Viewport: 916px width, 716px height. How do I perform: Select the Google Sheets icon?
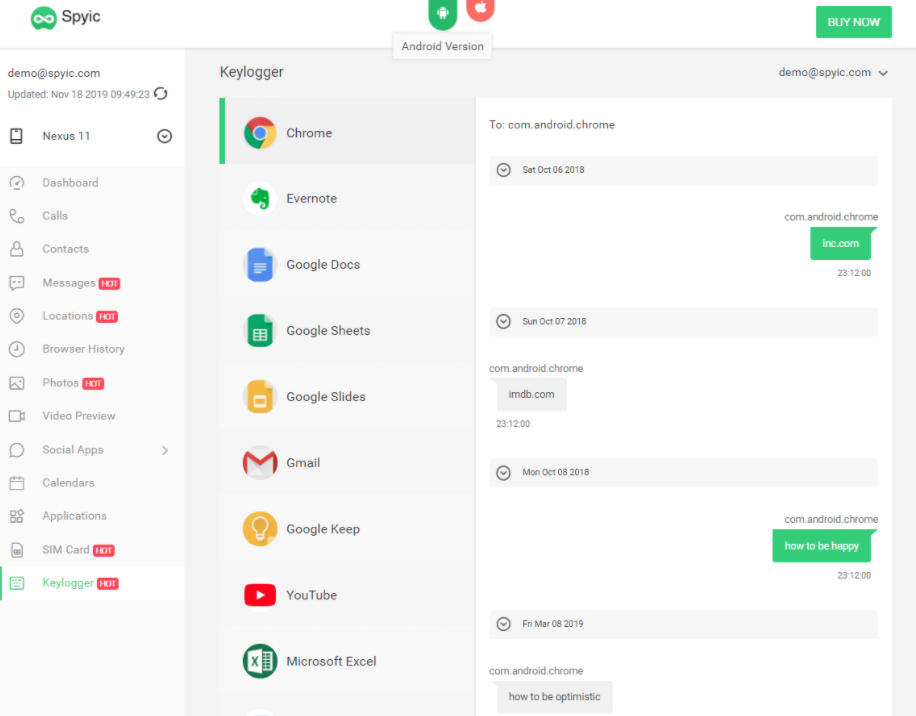tap(260, 331)
